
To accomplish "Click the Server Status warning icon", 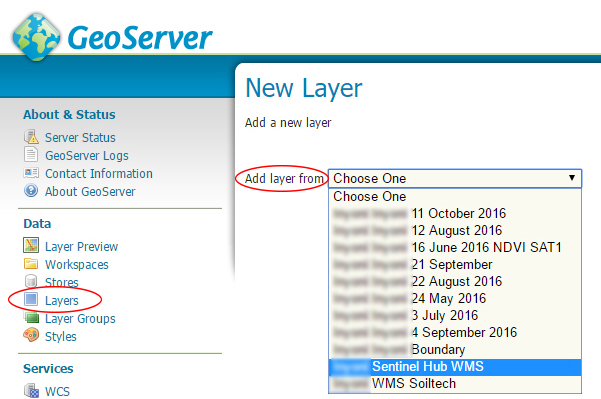I will pyautogui.click(x=31, y=137).
